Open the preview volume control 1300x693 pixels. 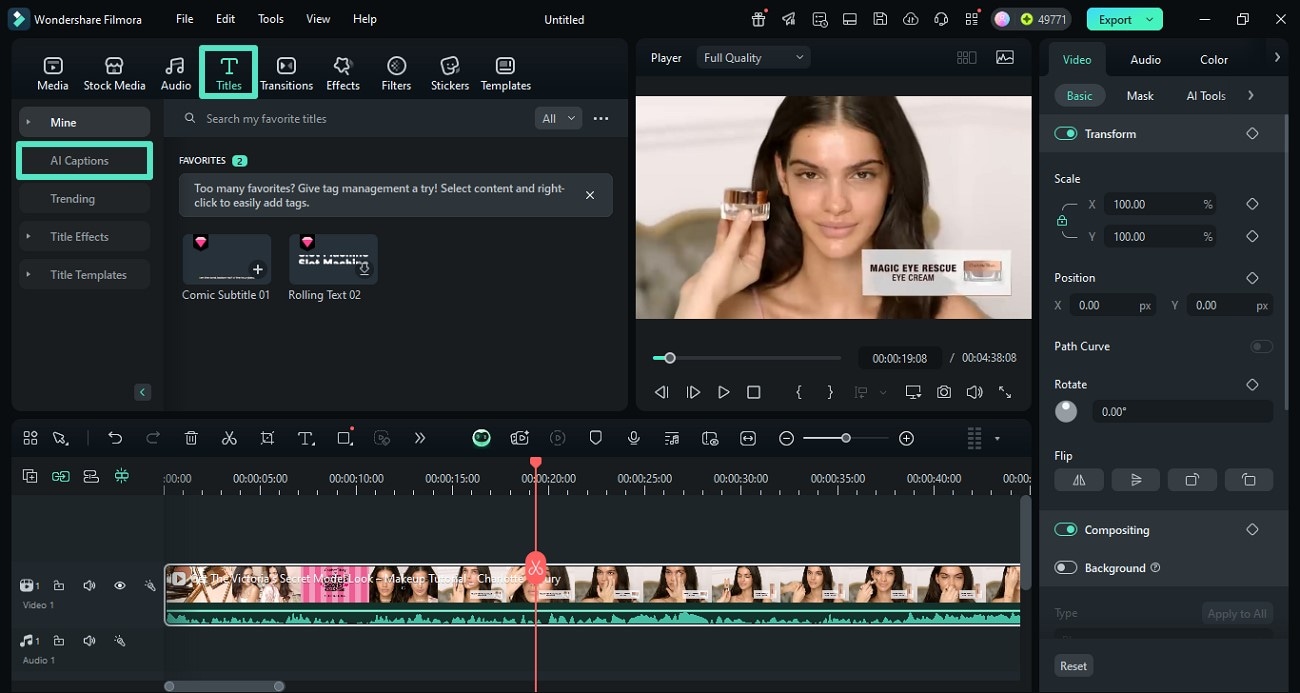[x=974, y=393]
